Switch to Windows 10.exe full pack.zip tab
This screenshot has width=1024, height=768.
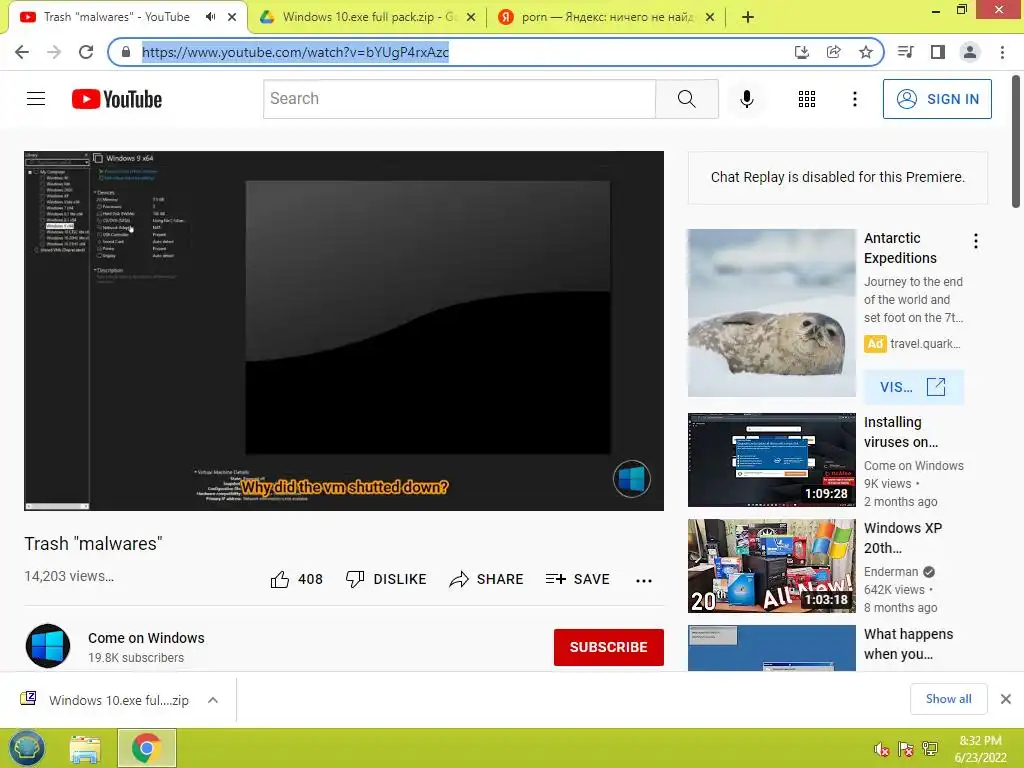coord(368,17)
